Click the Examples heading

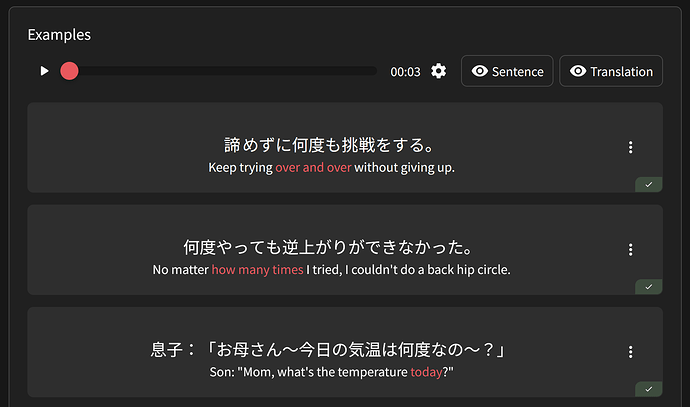point(59,35)
